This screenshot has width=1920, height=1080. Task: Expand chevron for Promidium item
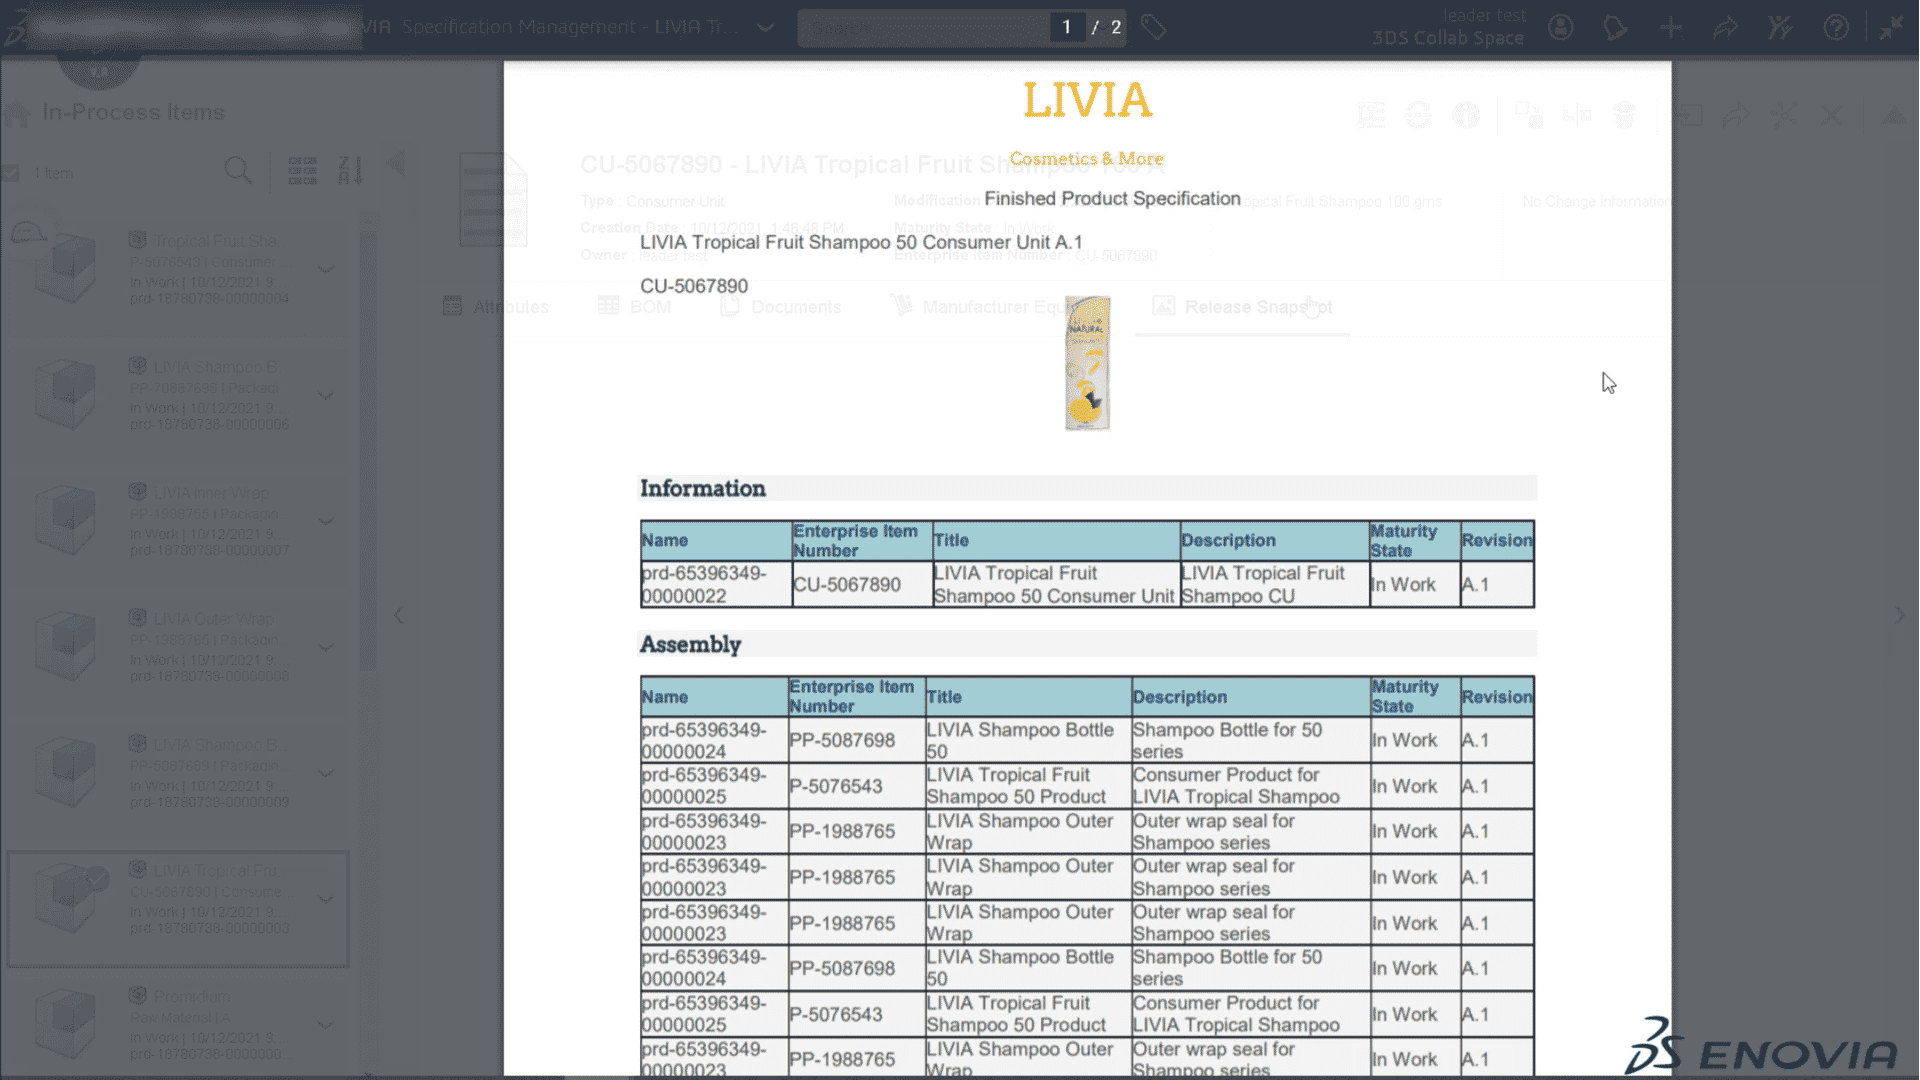pos(325,1025)
